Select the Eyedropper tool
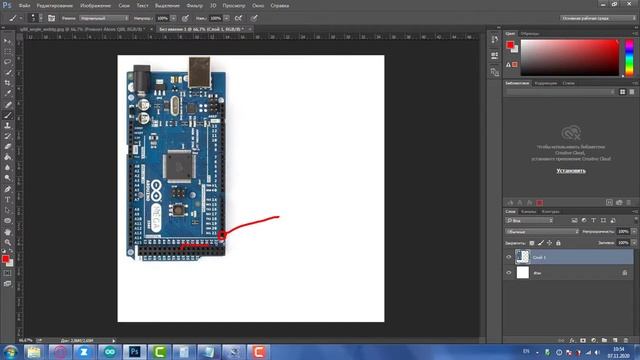The height and width of the screenshot is (360, 640). pyautogui.click(x=7, y=94)
